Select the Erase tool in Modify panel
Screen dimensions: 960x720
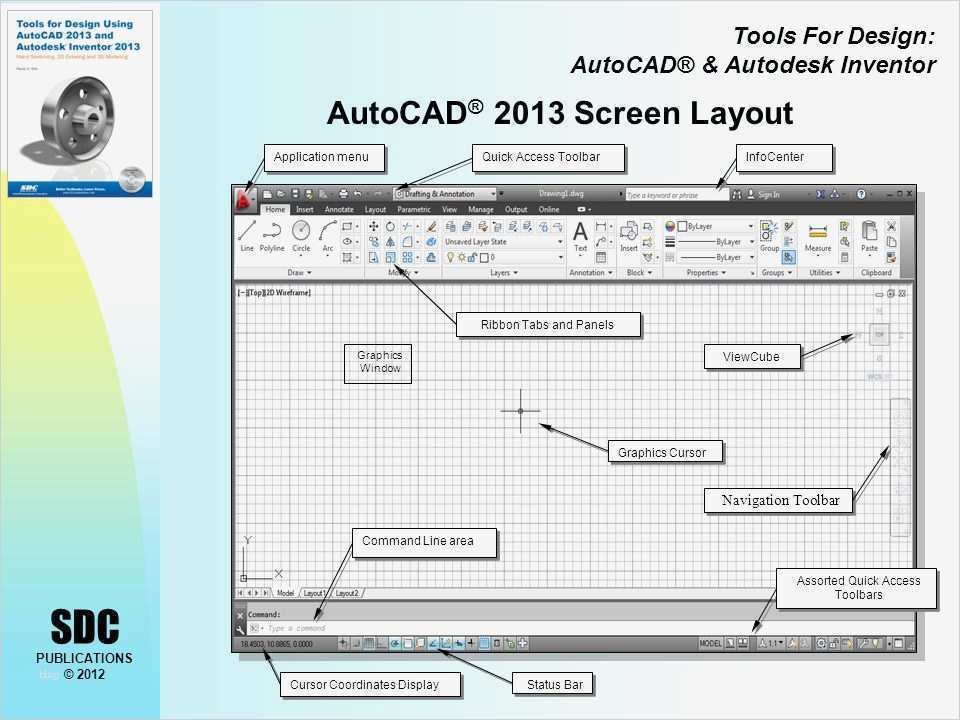pos(432,227)
